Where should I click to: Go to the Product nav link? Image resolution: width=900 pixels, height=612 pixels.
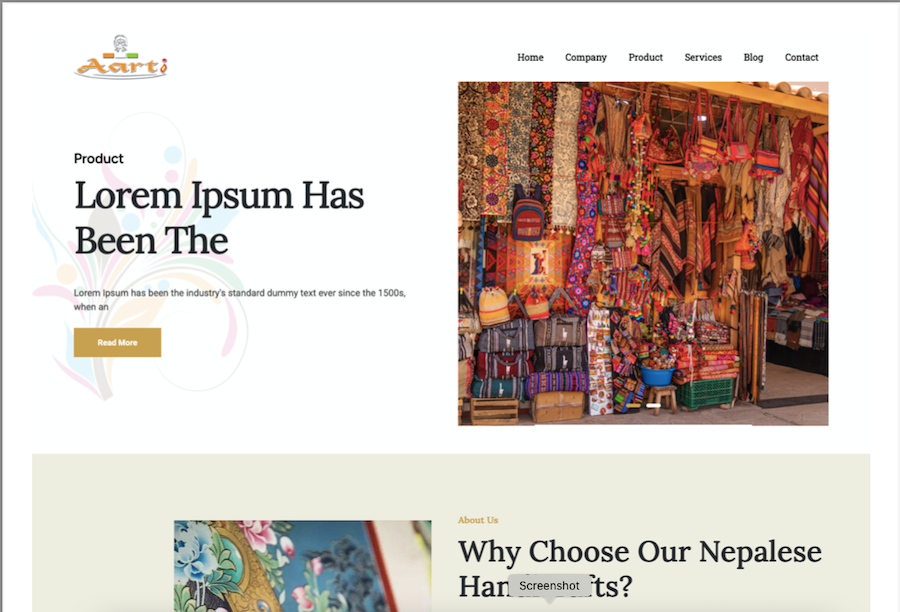645,57
